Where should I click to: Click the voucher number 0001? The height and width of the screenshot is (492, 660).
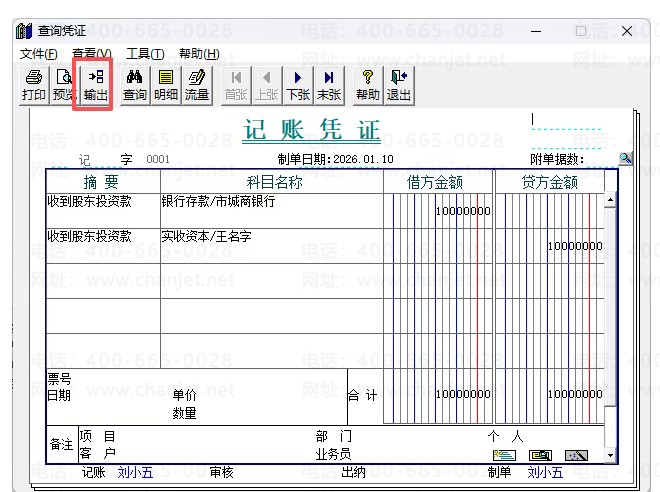pyautogui.click(x=158, y=159)
